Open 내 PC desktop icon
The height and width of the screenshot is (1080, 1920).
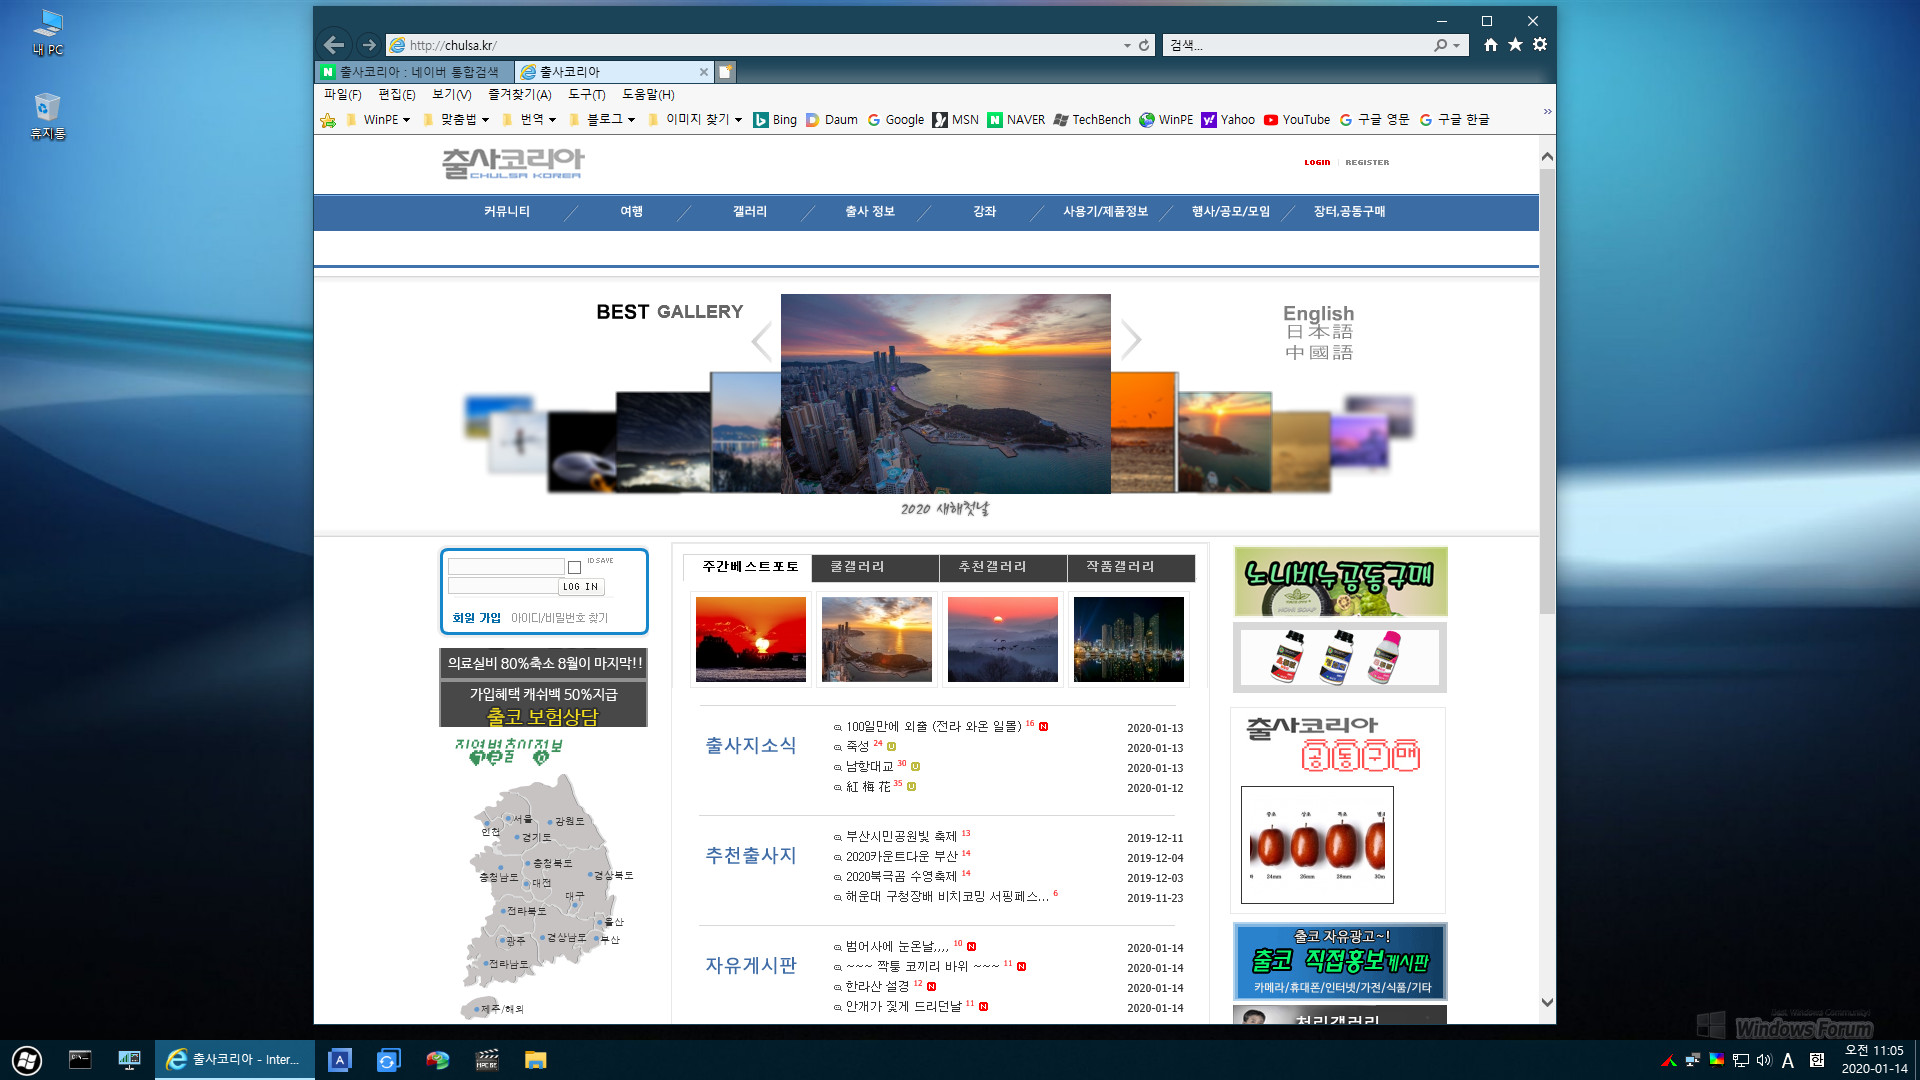(x=47, y=33)
